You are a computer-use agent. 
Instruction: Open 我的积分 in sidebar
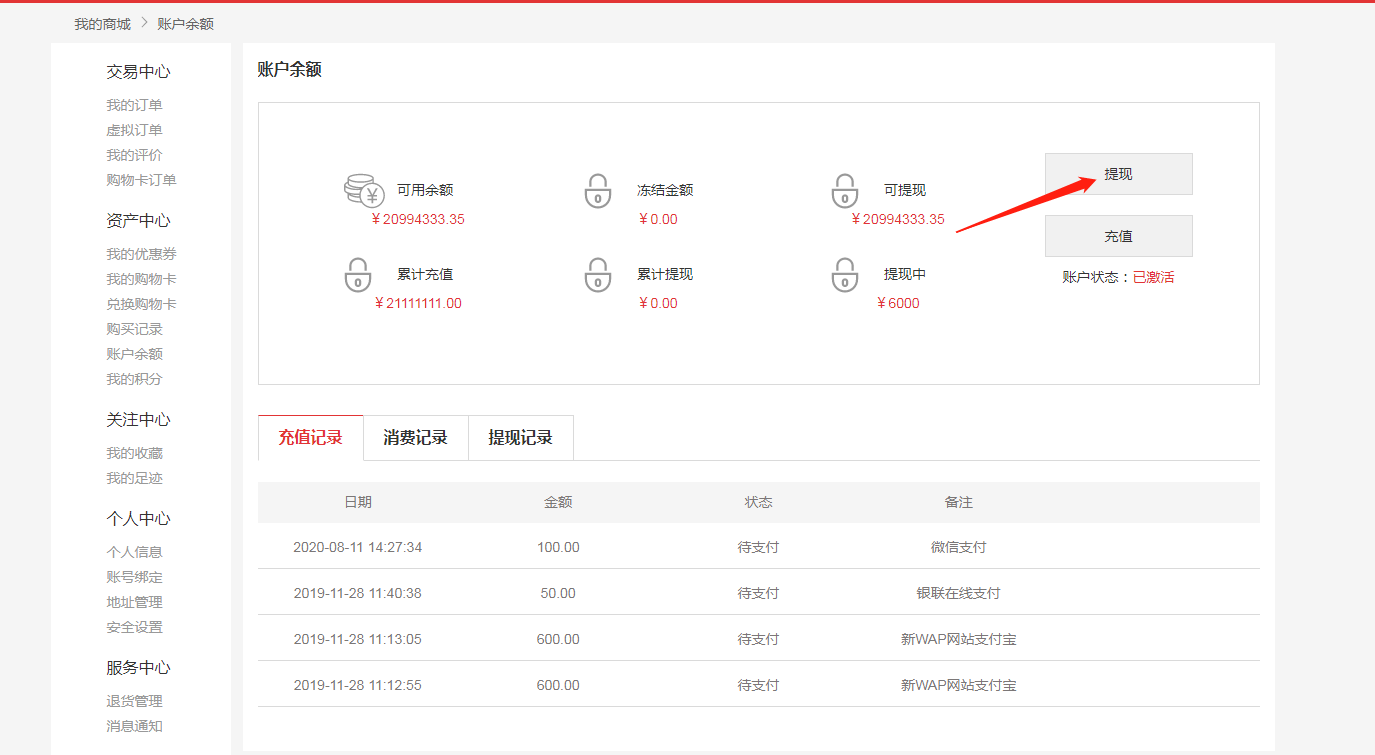click(x=134, y=379)
